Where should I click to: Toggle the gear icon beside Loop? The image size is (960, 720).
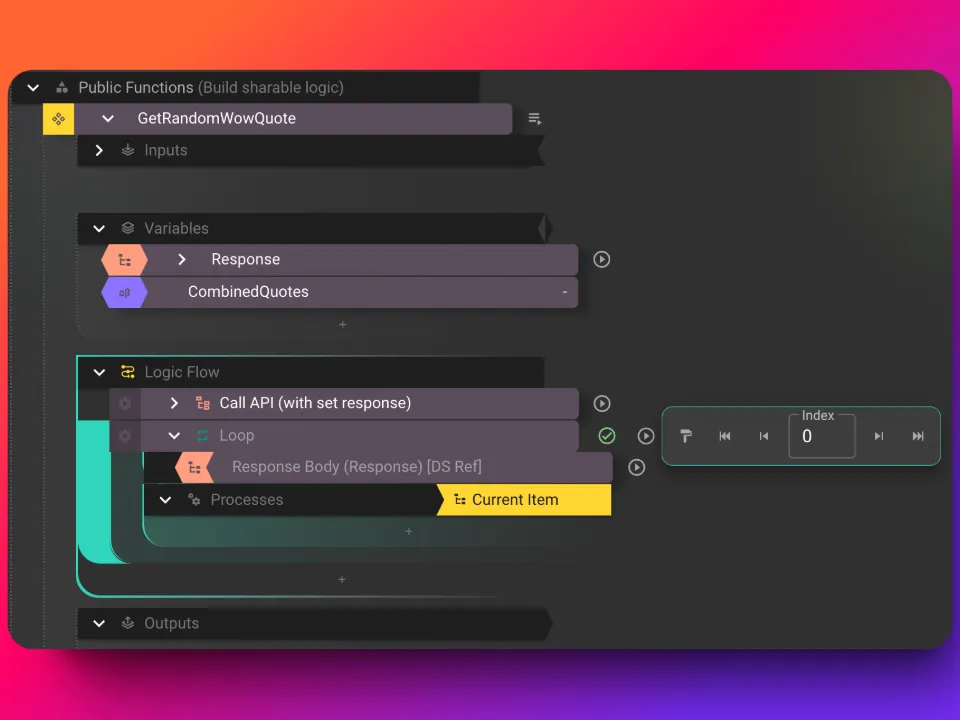tap(124, 436)
